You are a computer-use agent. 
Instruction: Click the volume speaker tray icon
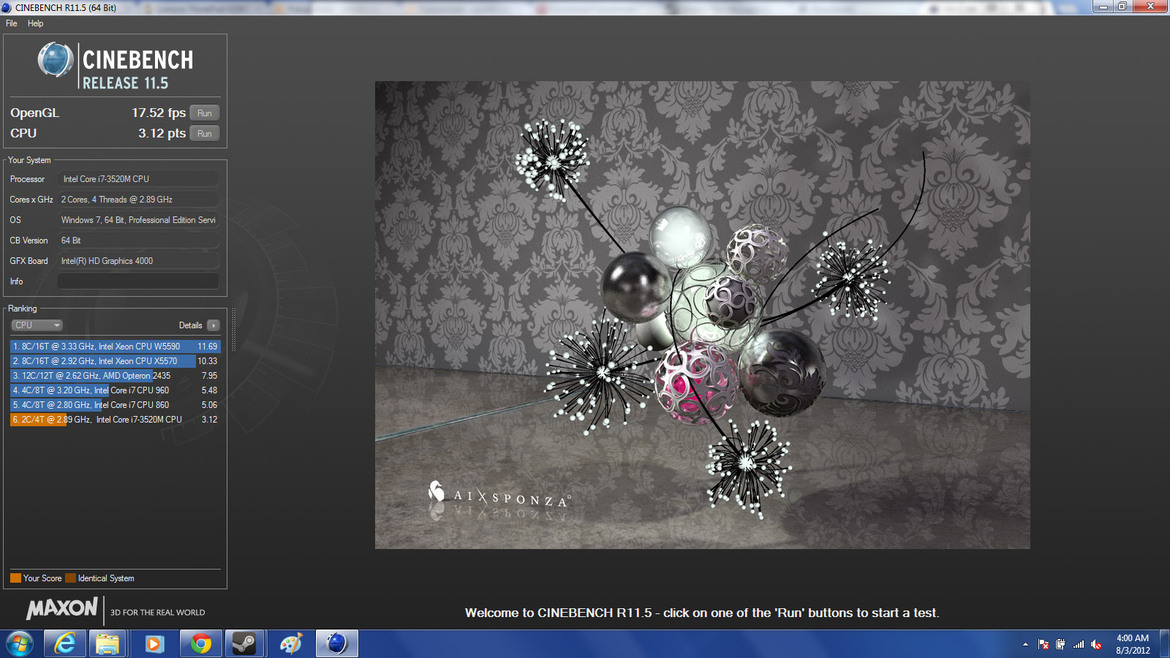(x=1096, y=645)
